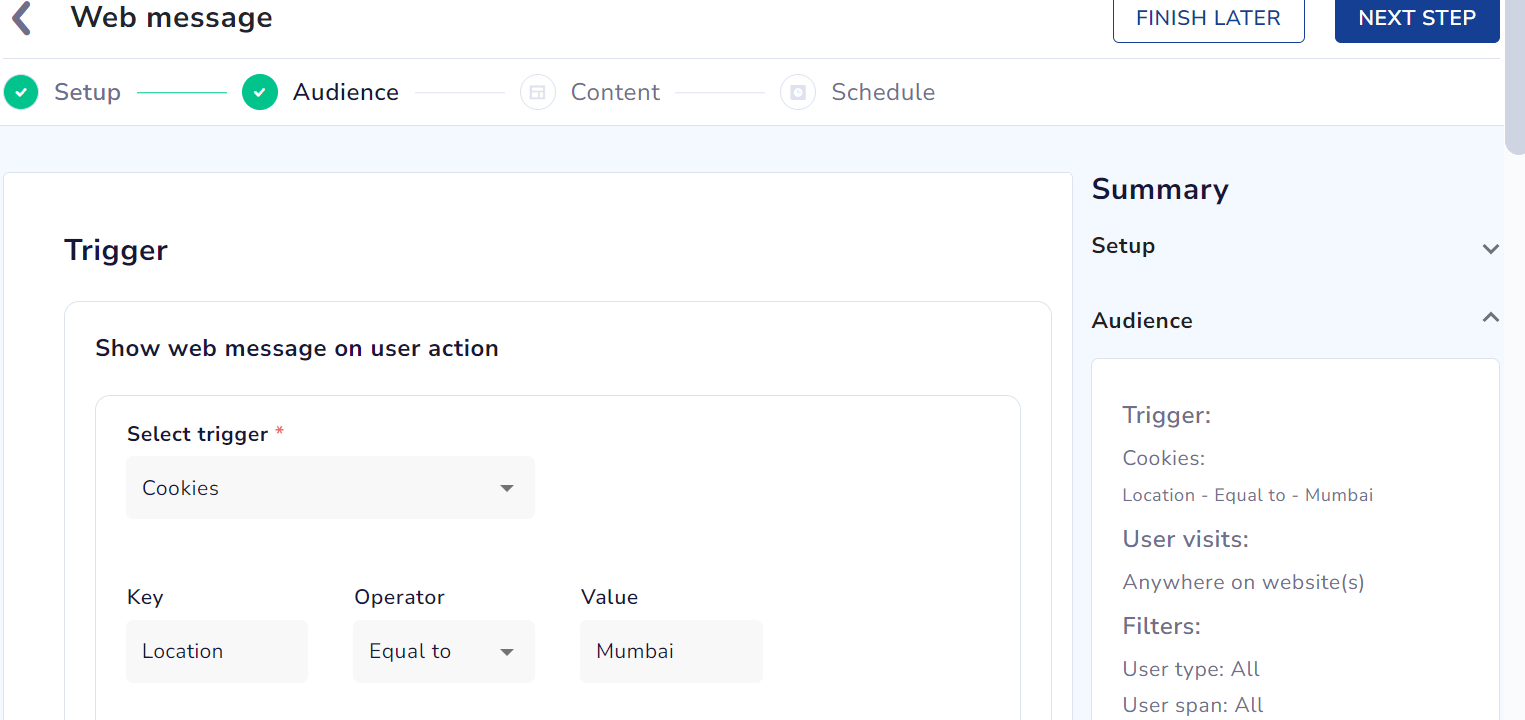Click the Schedule step icon

click(x=798, y=93)
